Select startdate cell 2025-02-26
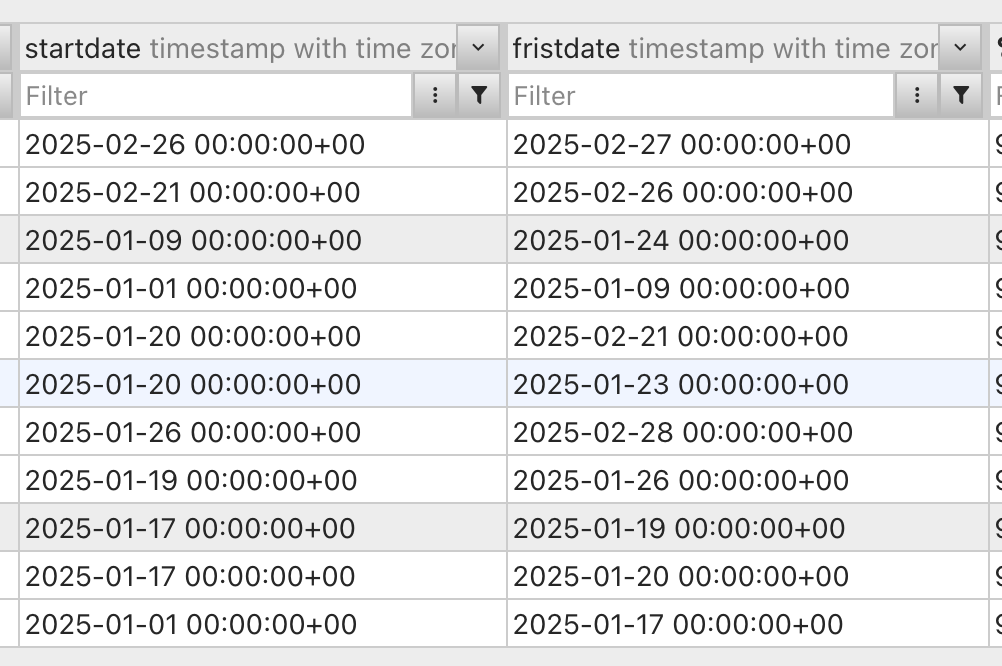1002x666 pixels. [263, 144]
